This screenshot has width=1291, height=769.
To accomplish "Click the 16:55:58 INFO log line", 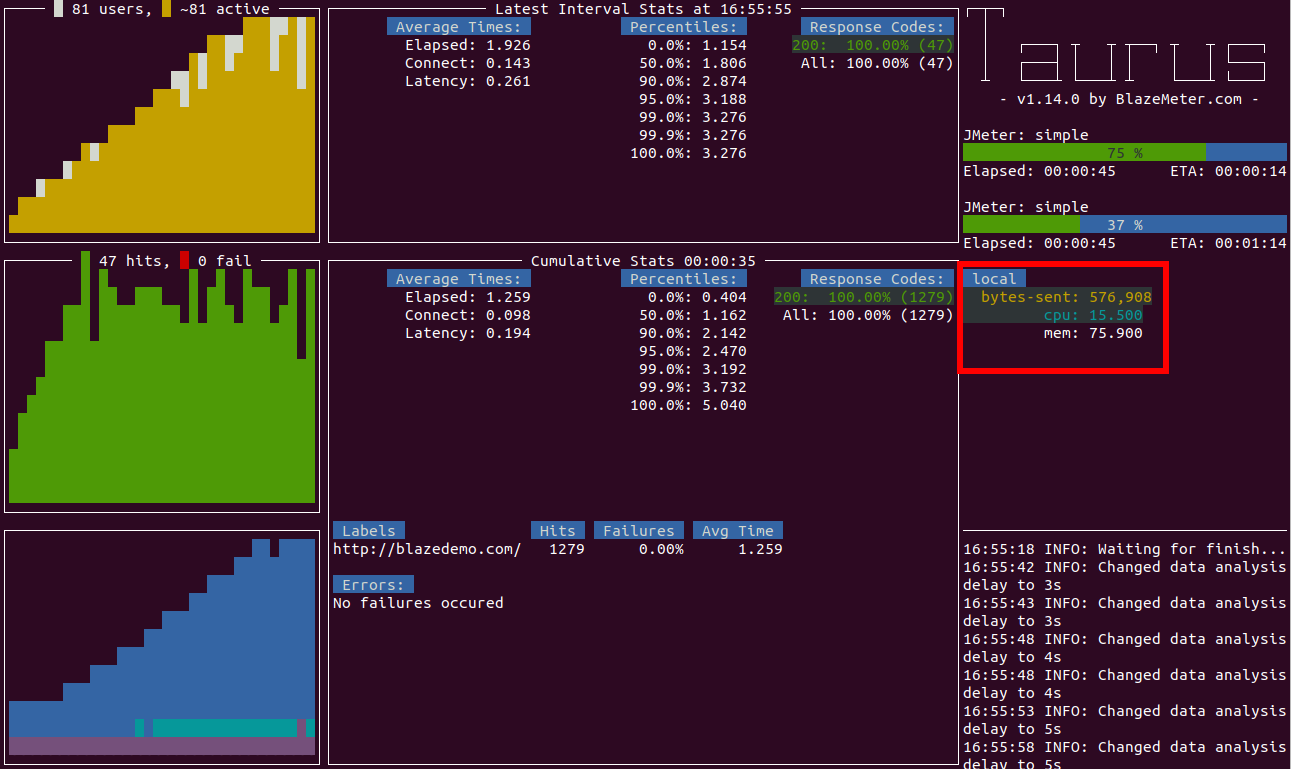I will [1125, 754].
